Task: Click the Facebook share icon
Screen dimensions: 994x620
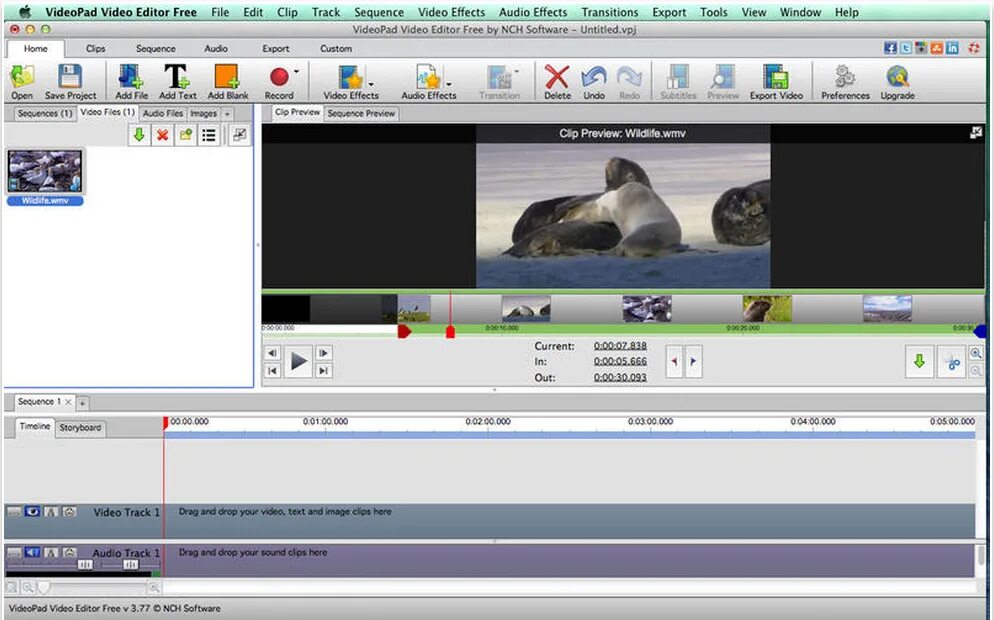Action: point(891,48)
